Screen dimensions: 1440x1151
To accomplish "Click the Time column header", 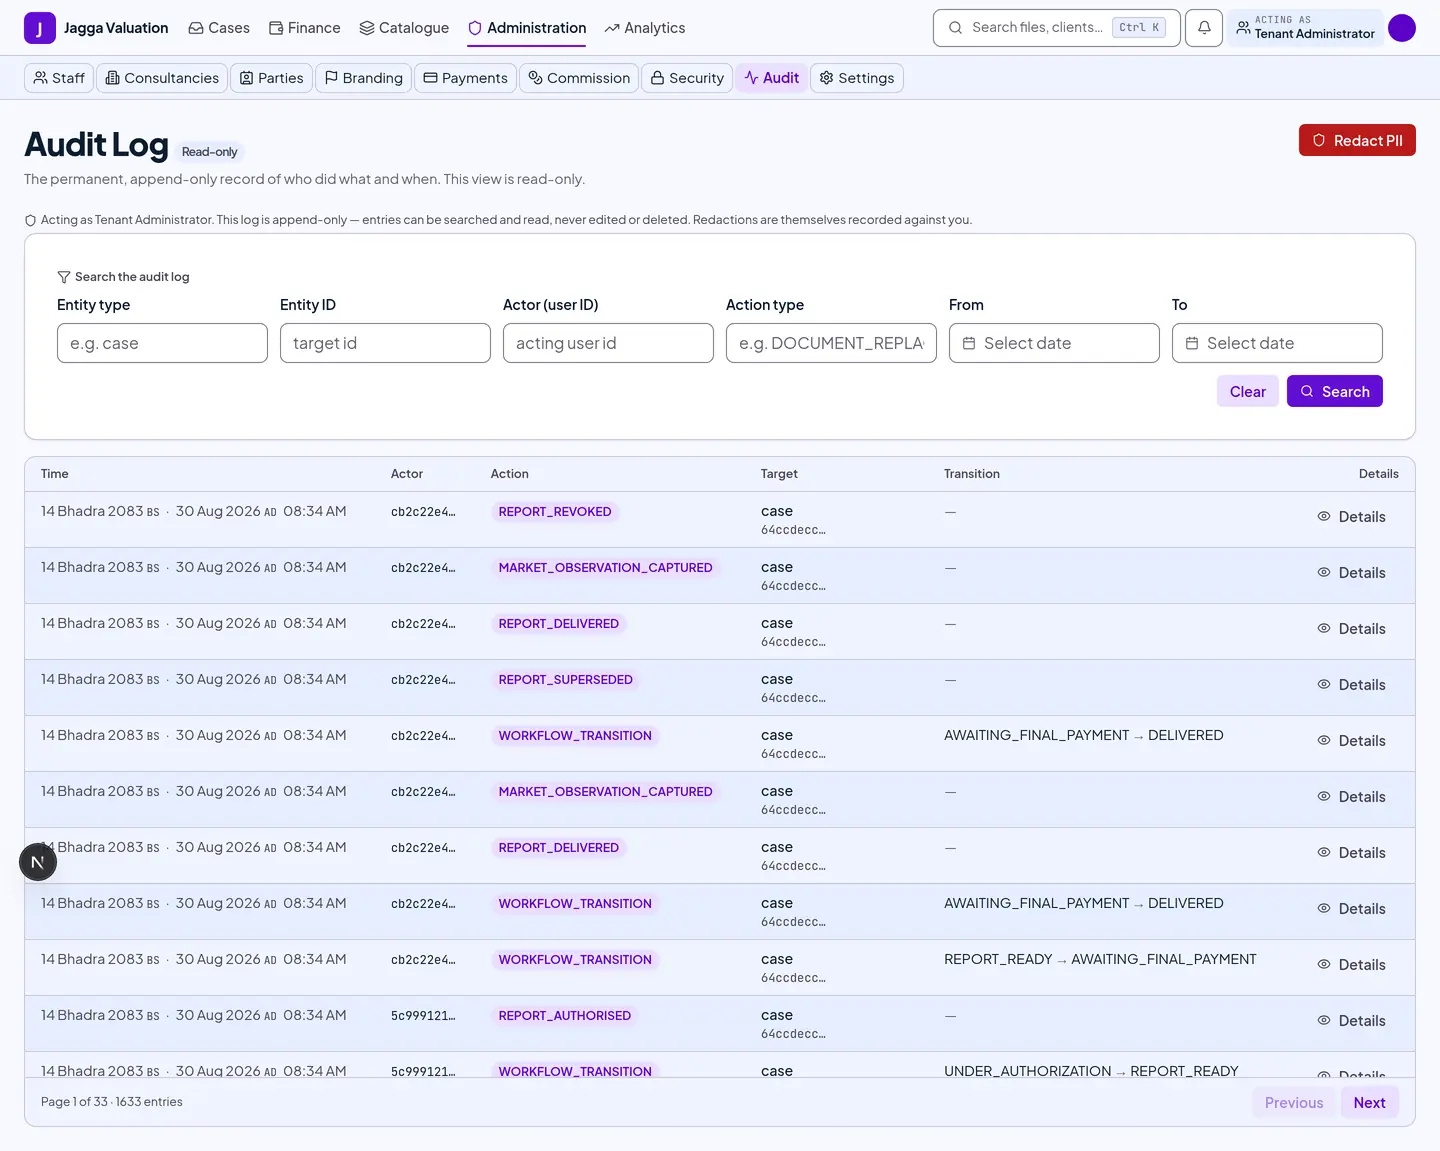I will pos(55,474).
